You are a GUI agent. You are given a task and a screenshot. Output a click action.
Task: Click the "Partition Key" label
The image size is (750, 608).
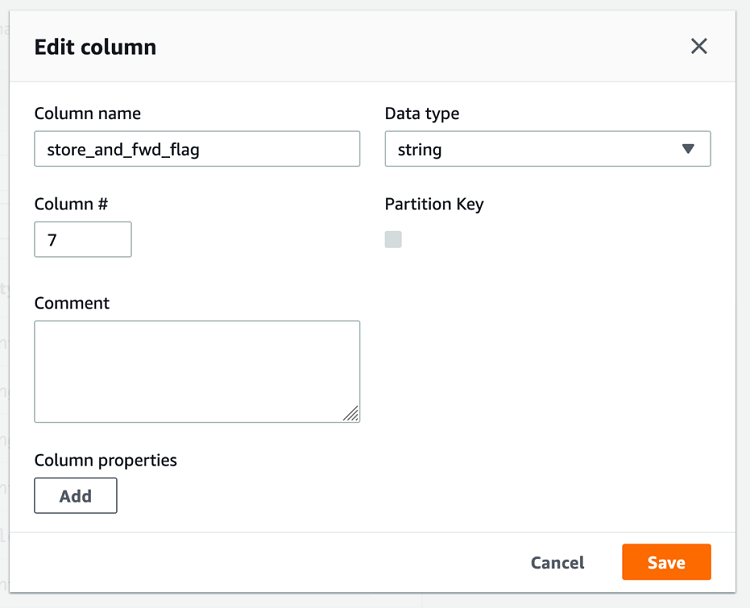pos(434,204)
